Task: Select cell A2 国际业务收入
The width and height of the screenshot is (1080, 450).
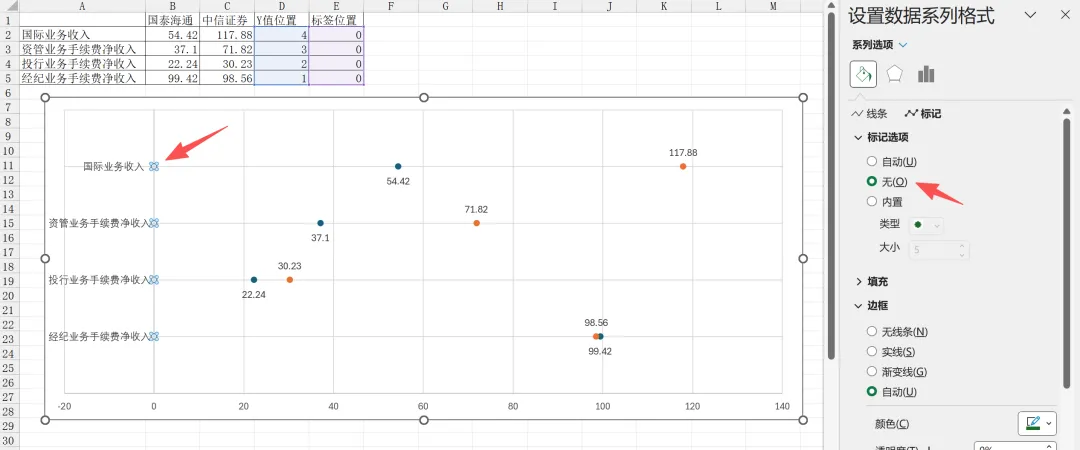Action: click(x=83, y=34)
